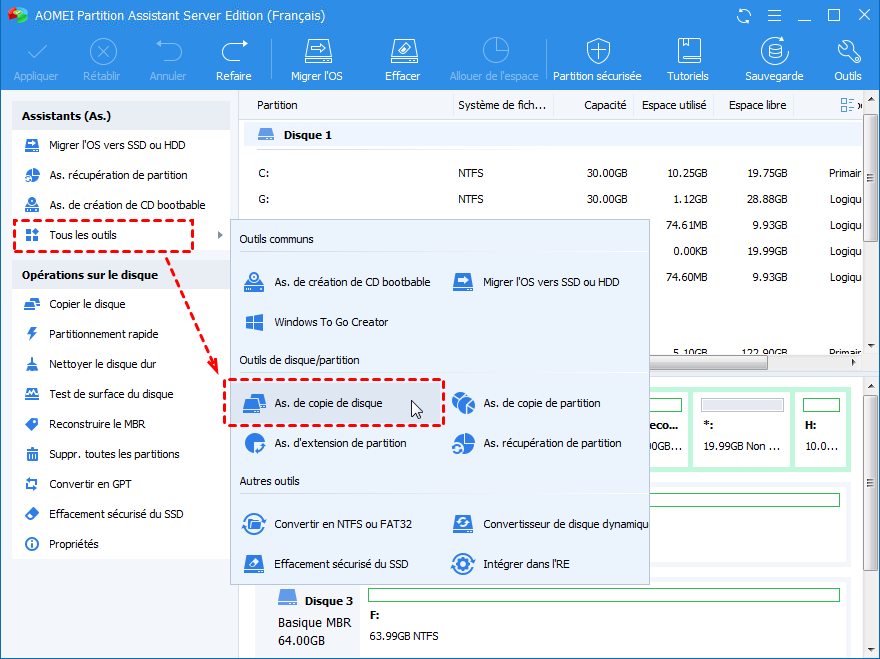
Task: Open Partition sécurisée shield icon
Action: pyautogui.click(x=598, y=52)
